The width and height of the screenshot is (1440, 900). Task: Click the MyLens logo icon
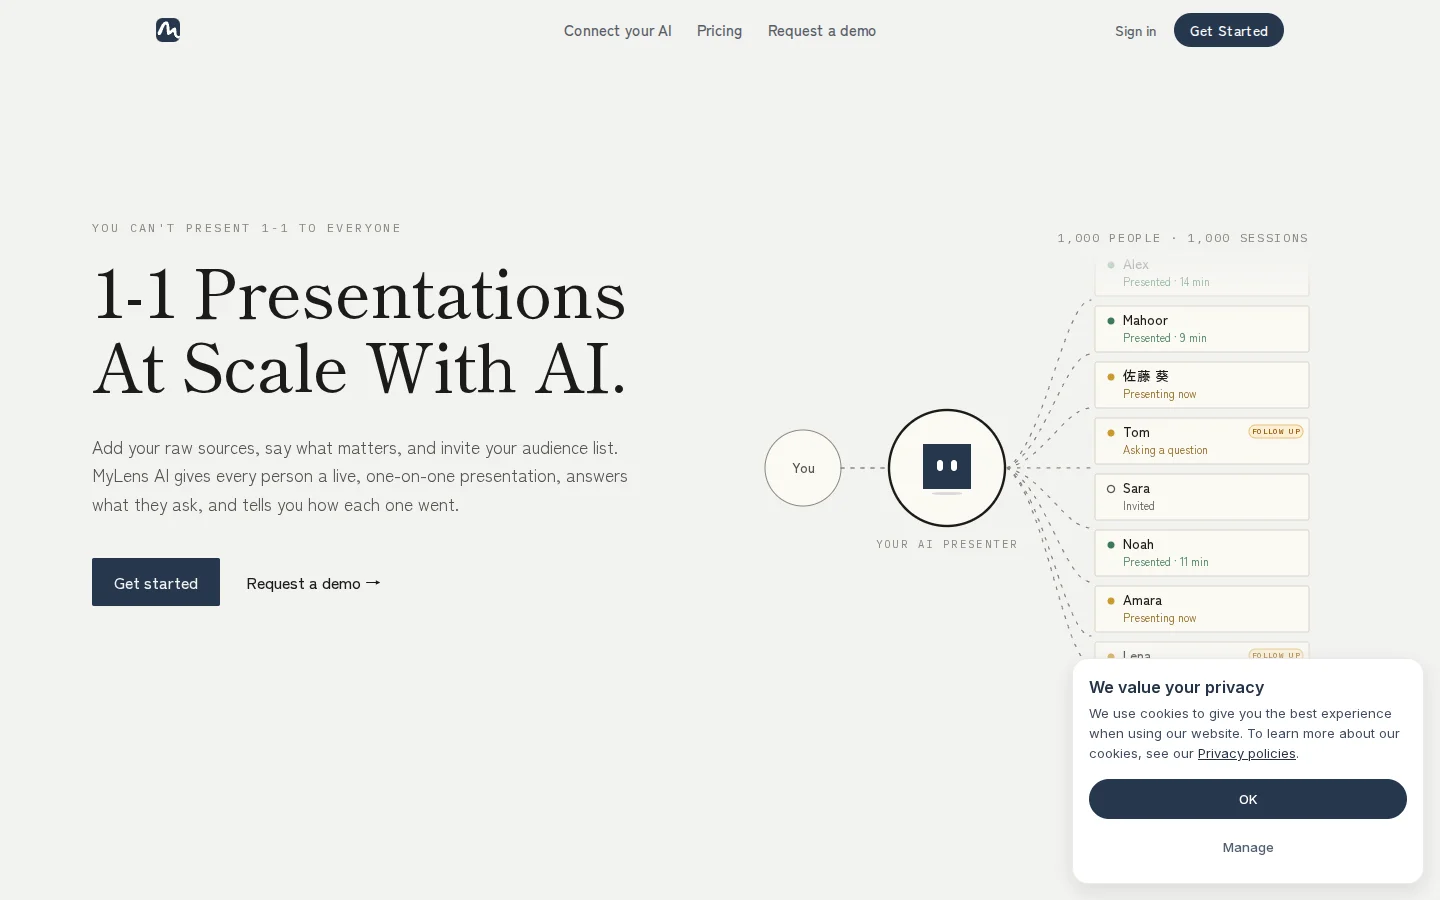click(168, 30)
